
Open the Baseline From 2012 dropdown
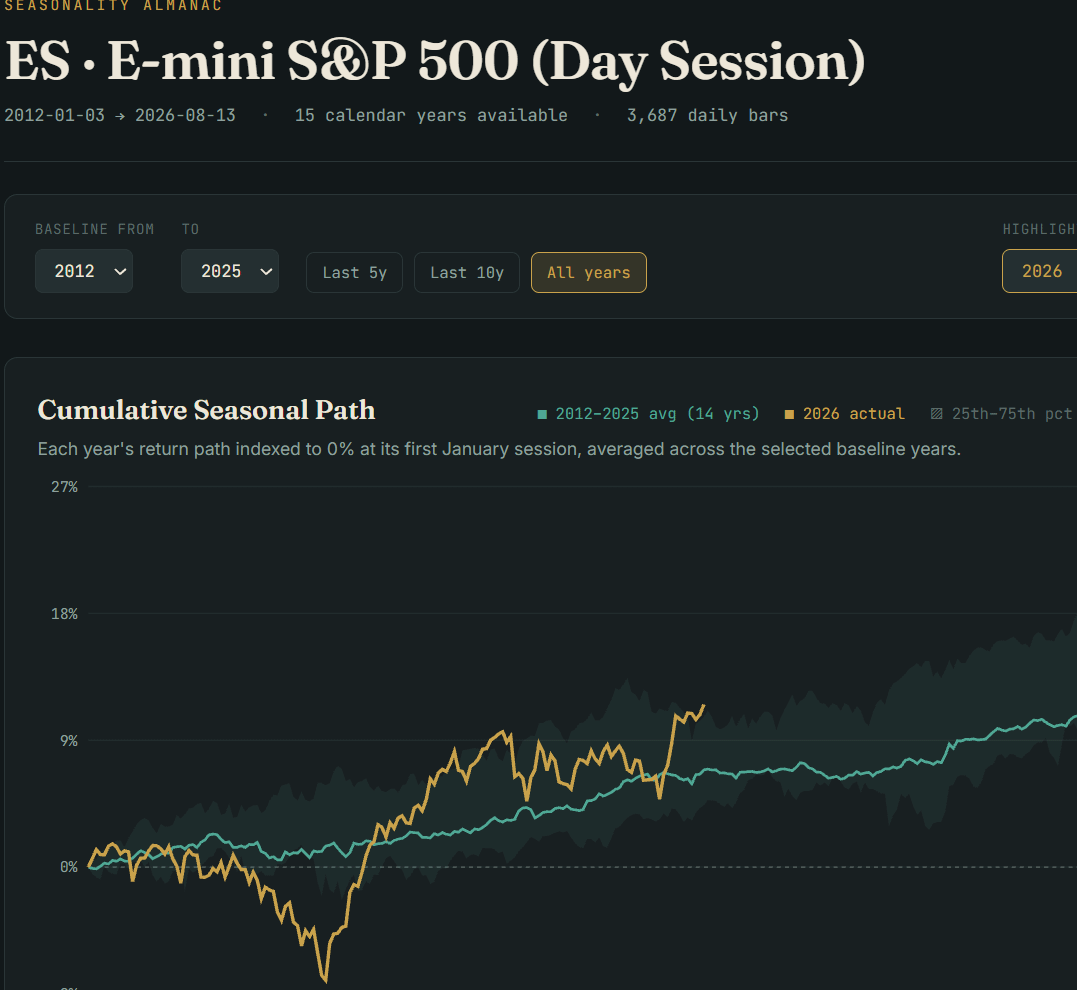coord(84,271)
